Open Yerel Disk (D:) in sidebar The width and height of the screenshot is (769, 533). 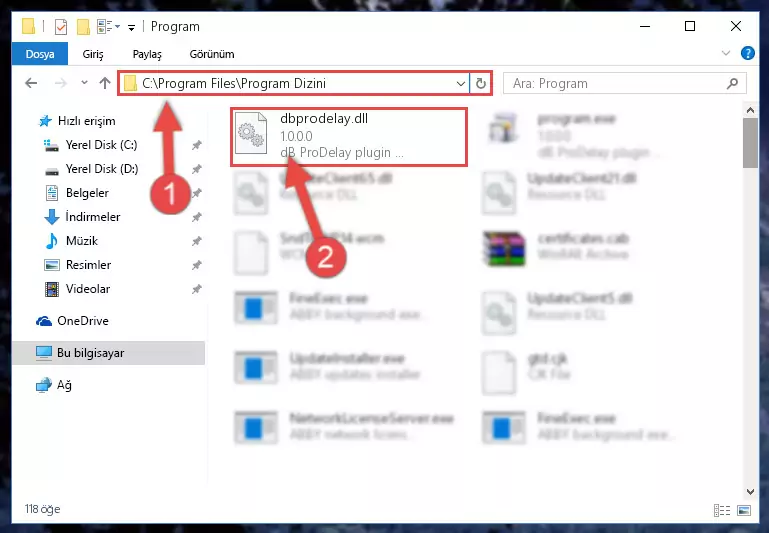click(x=91, y=169)
